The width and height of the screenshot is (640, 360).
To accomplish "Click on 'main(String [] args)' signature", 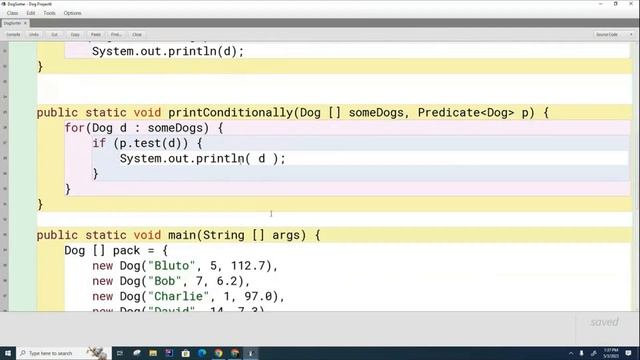I will tap(237, 235).
